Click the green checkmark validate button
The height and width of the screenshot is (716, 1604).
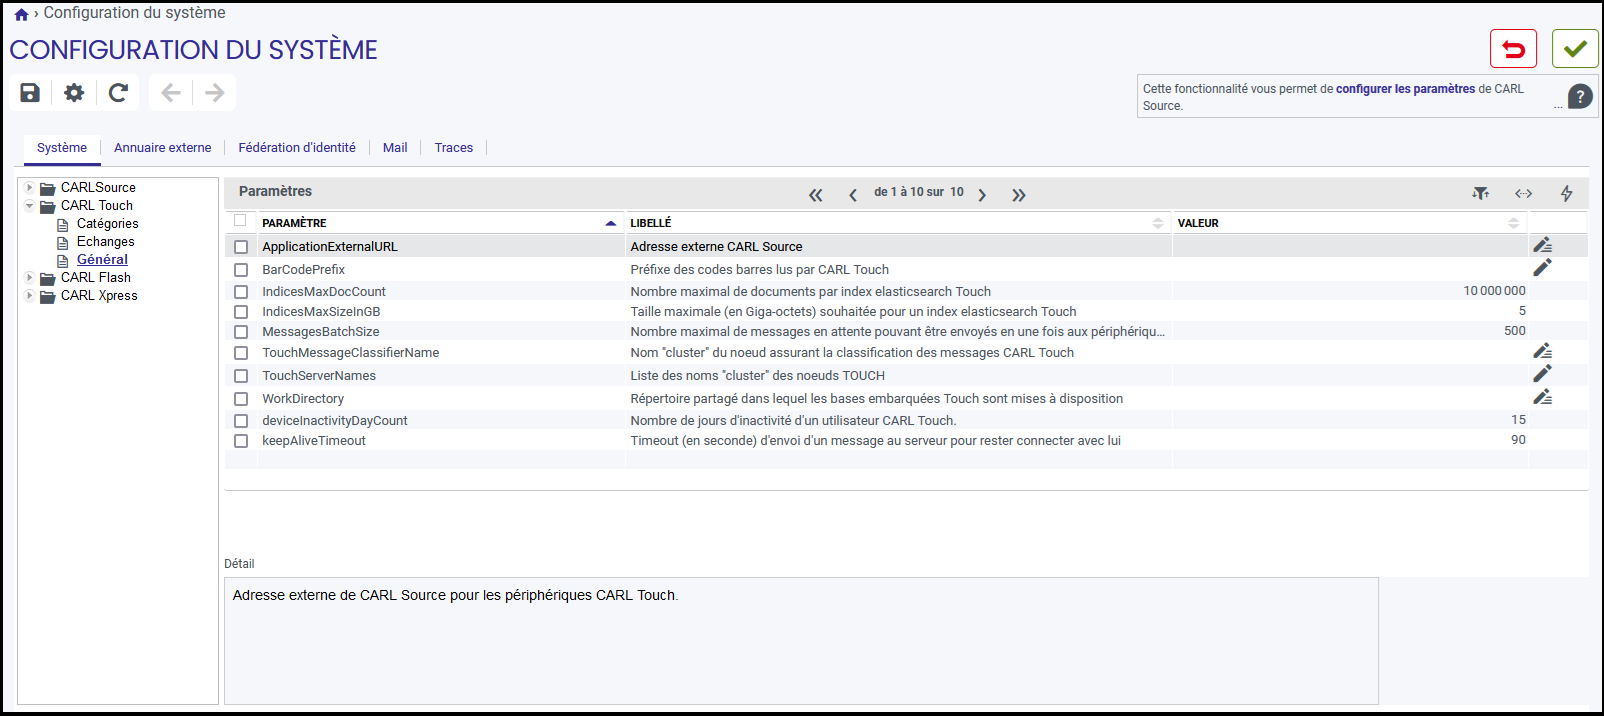point(1575,49)
